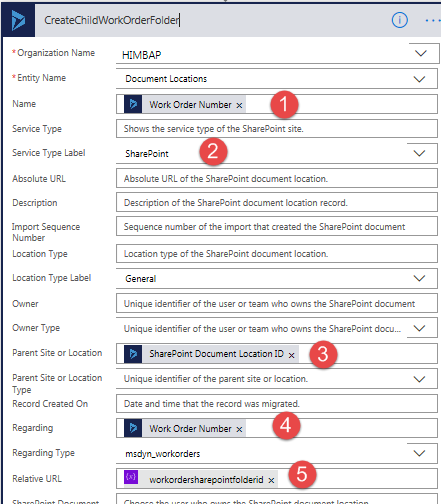Screen dimensions: 441x504
Task: Expand the Location Type Label dropdown
Action: click(x=419, y=278)
